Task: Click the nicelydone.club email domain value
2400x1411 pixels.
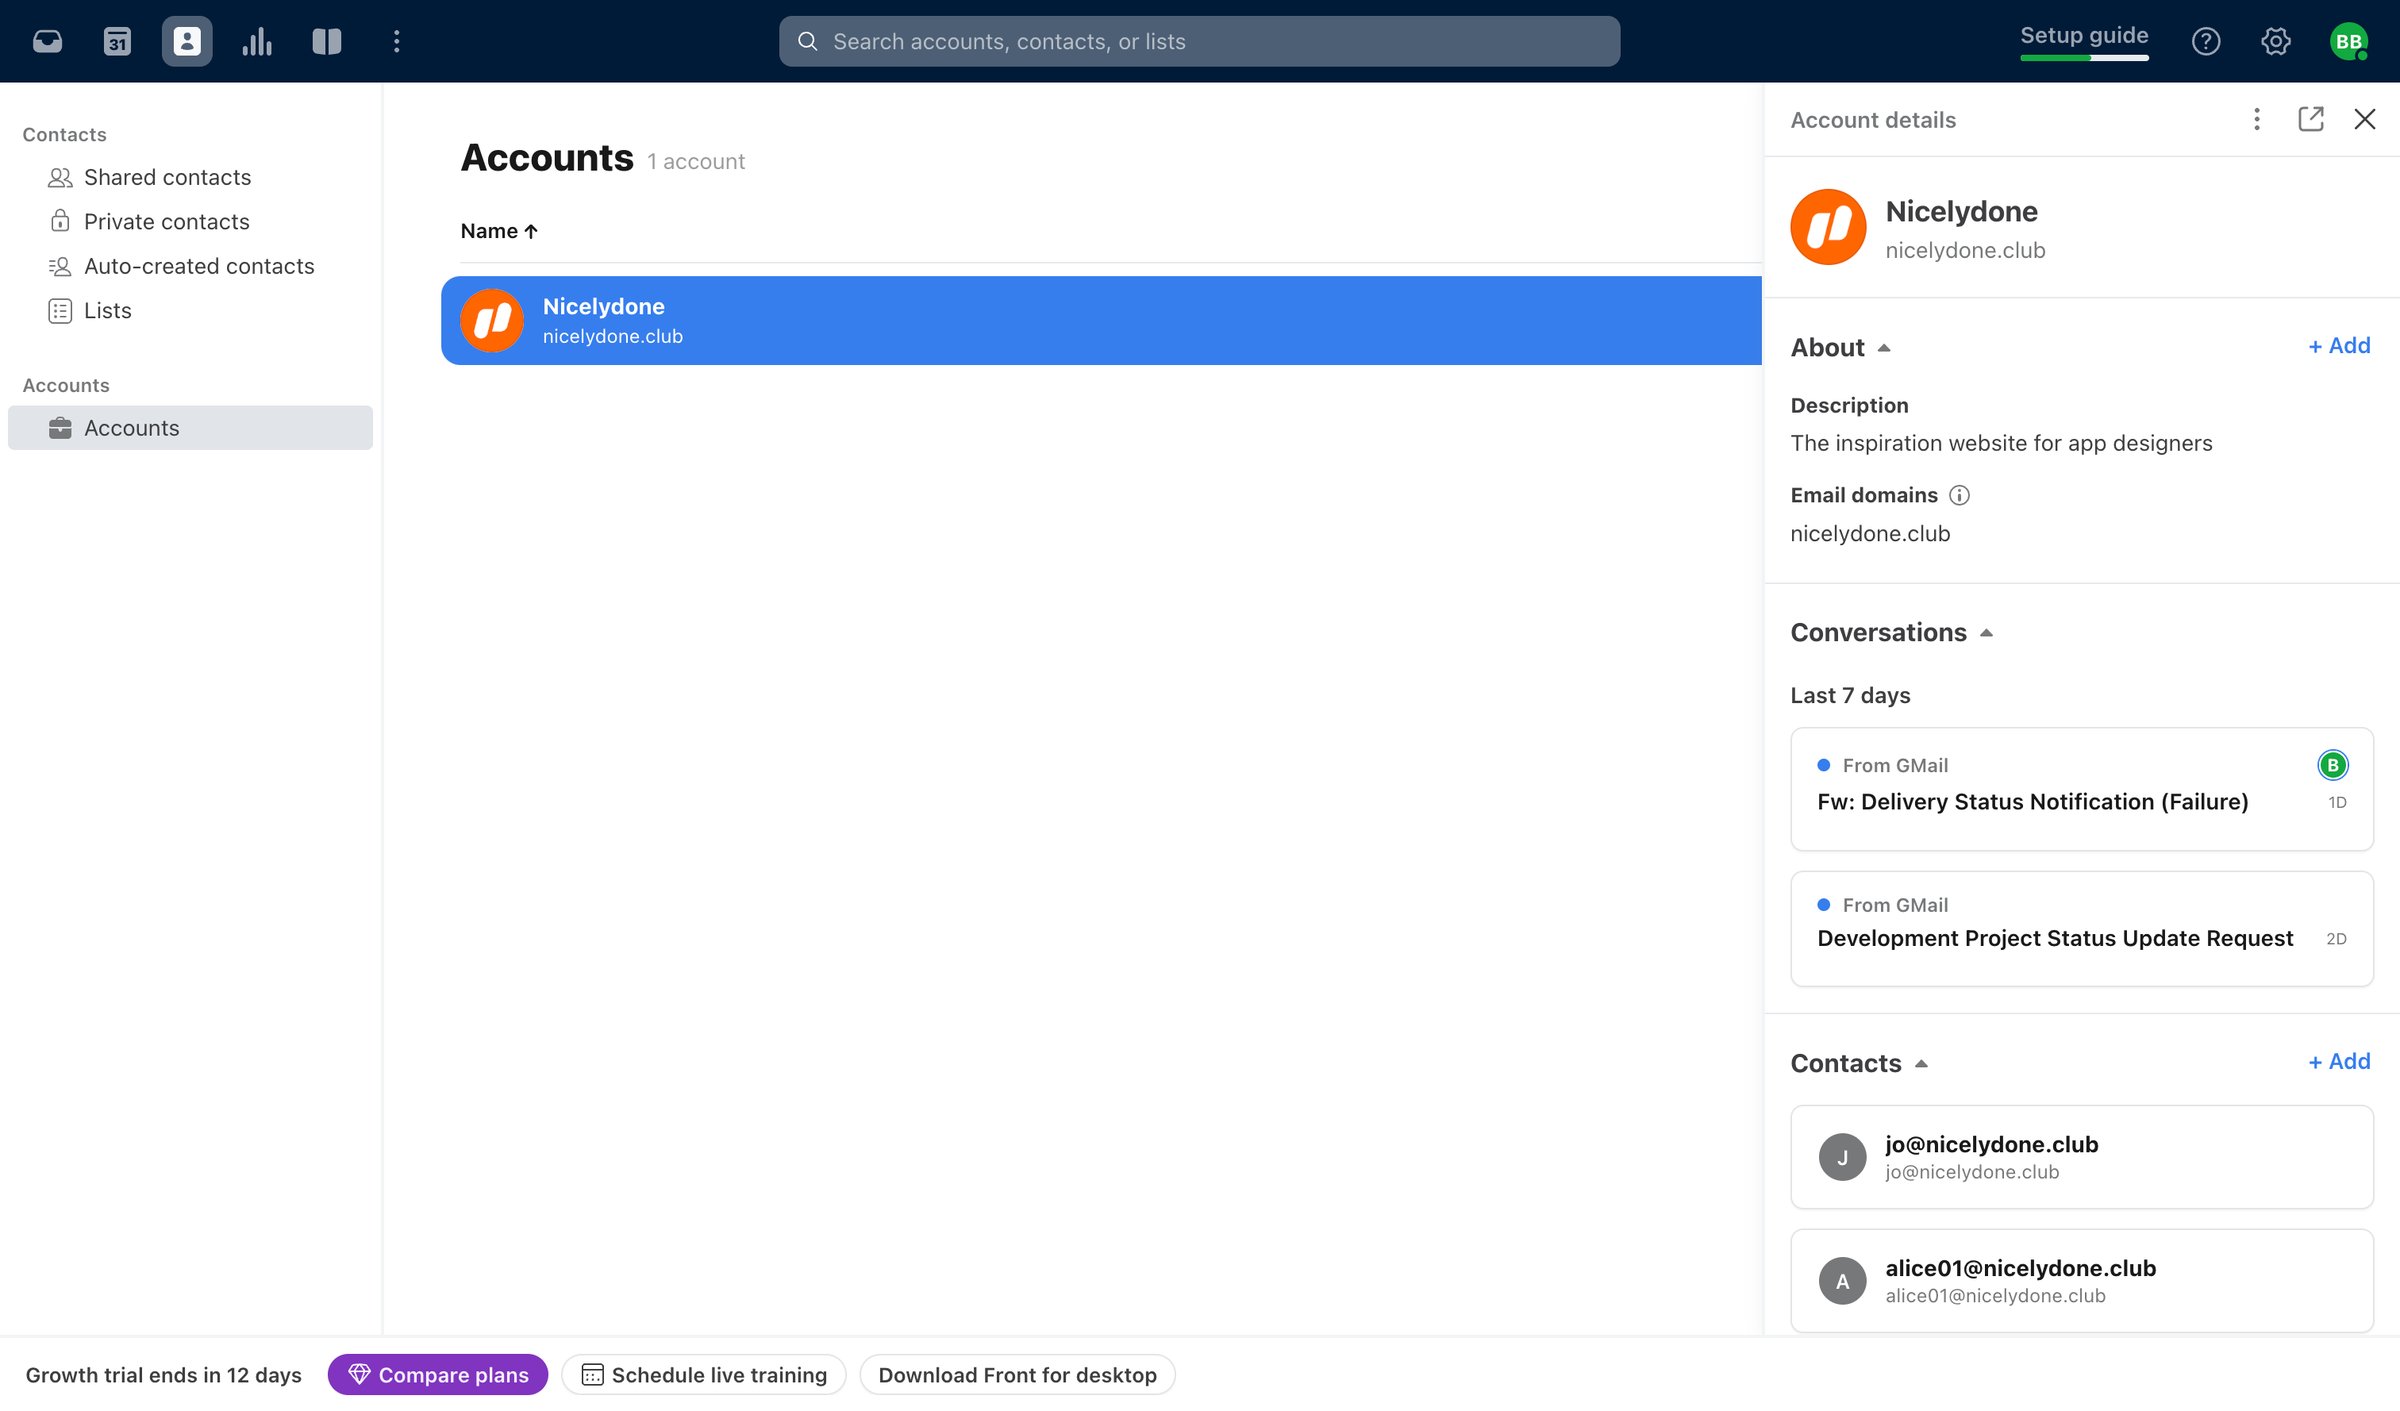Action: click(1870, 534)
